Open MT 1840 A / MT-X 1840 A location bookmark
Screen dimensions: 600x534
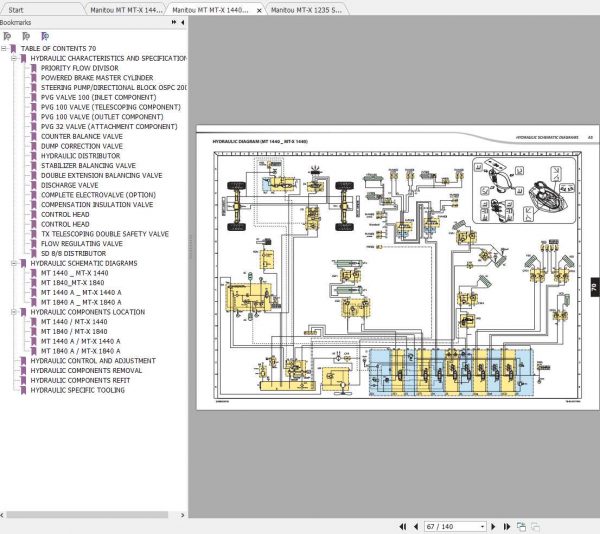tap(80, 351)
